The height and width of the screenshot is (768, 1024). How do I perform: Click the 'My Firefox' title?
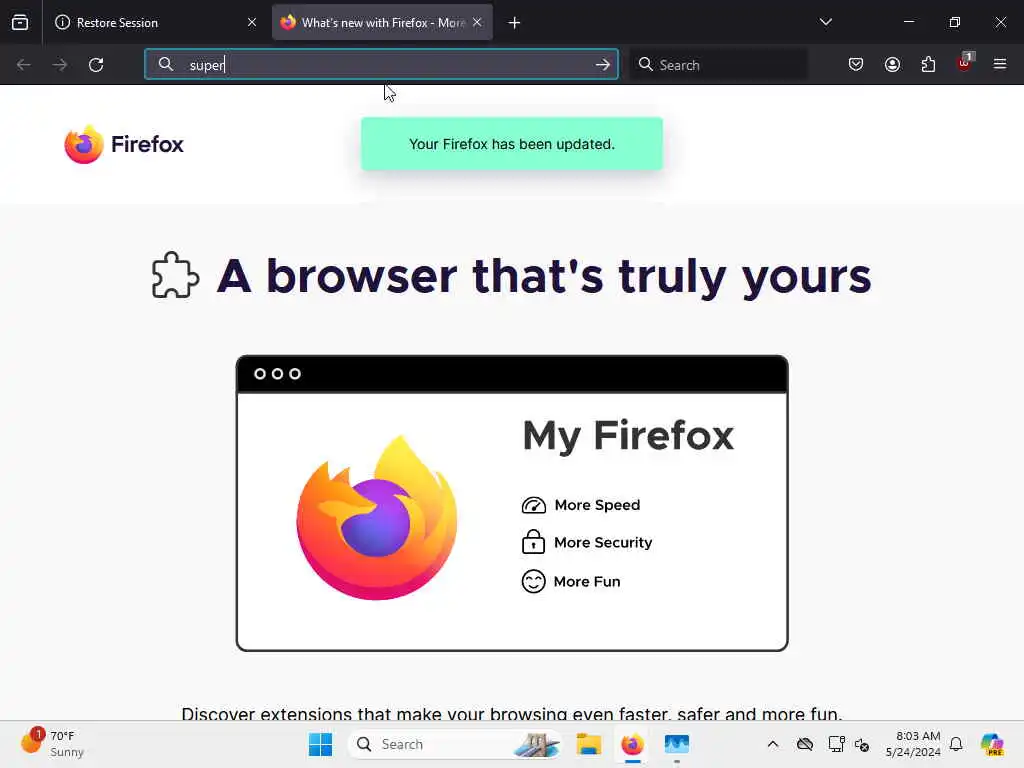628,436
